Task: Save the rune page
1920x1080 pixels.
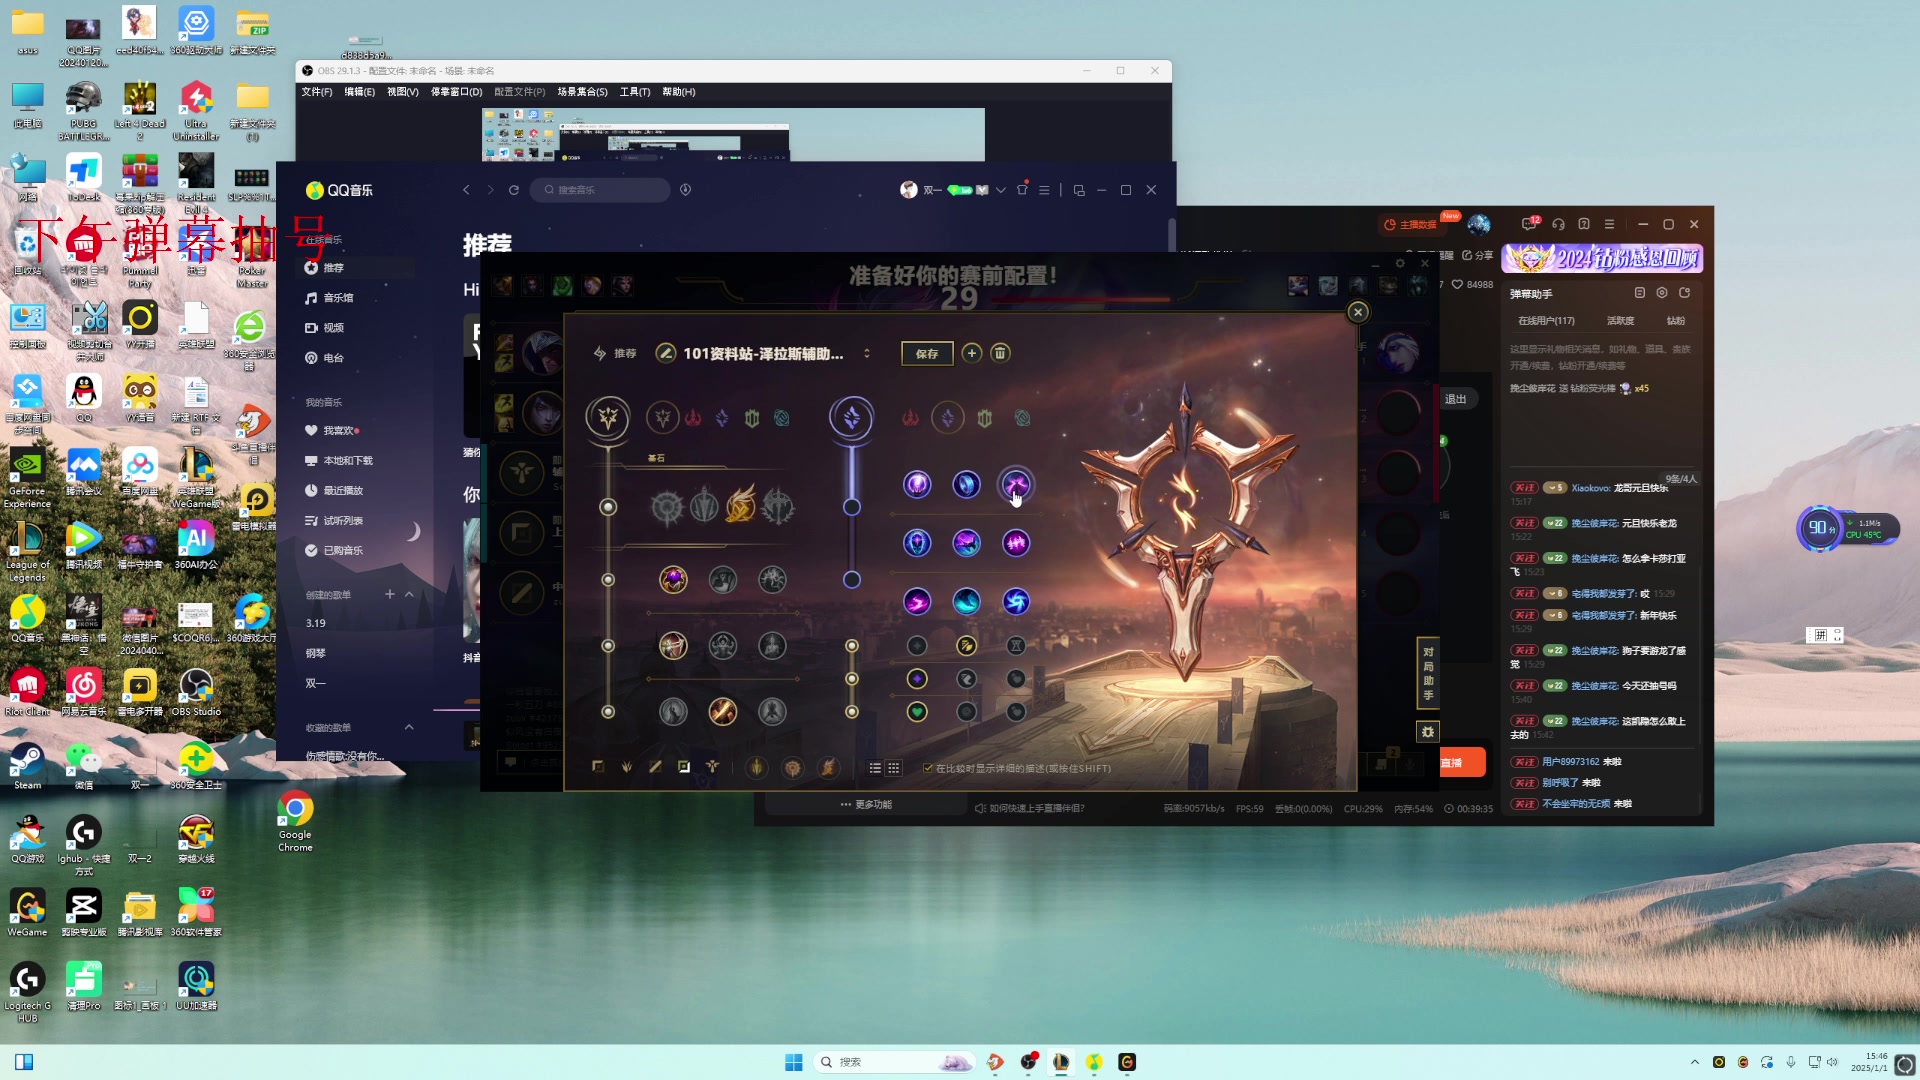Action: [x=927, y=353]
